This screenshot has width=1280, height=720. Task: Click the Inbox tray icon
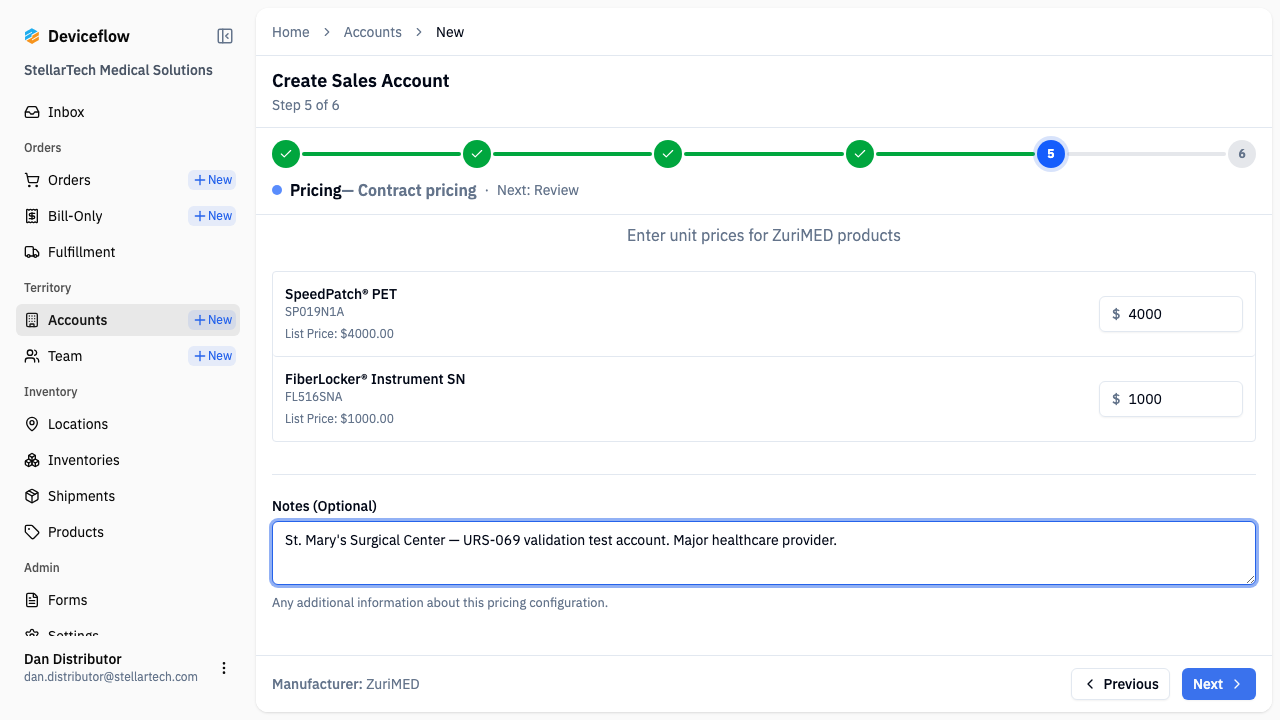tap(32, 112)
